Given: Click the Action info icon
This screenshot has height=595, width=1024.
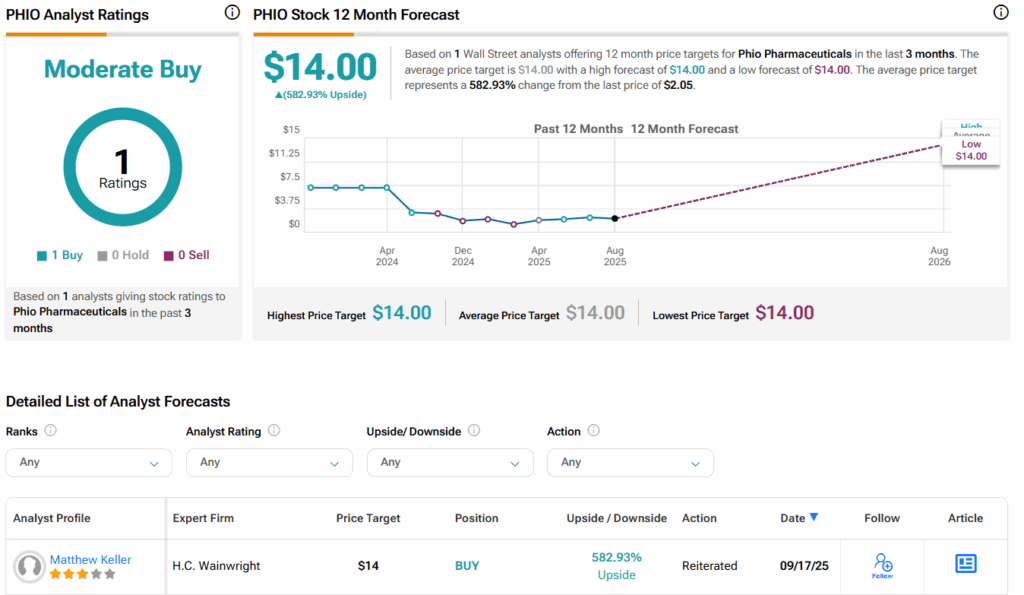Looking at the screenshot, I should tap(593, 431).
